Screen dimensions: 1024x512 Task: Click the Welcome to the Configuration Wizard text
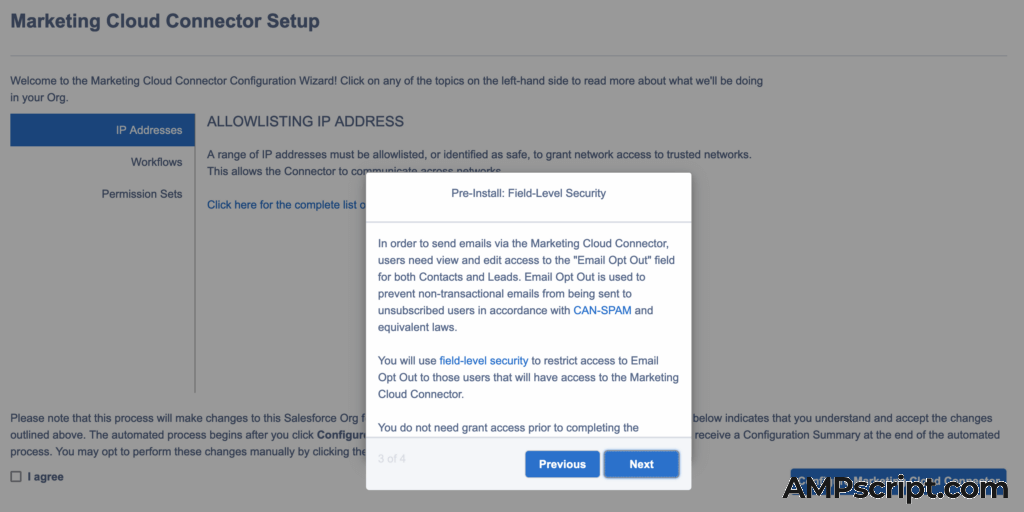[390, 80]
